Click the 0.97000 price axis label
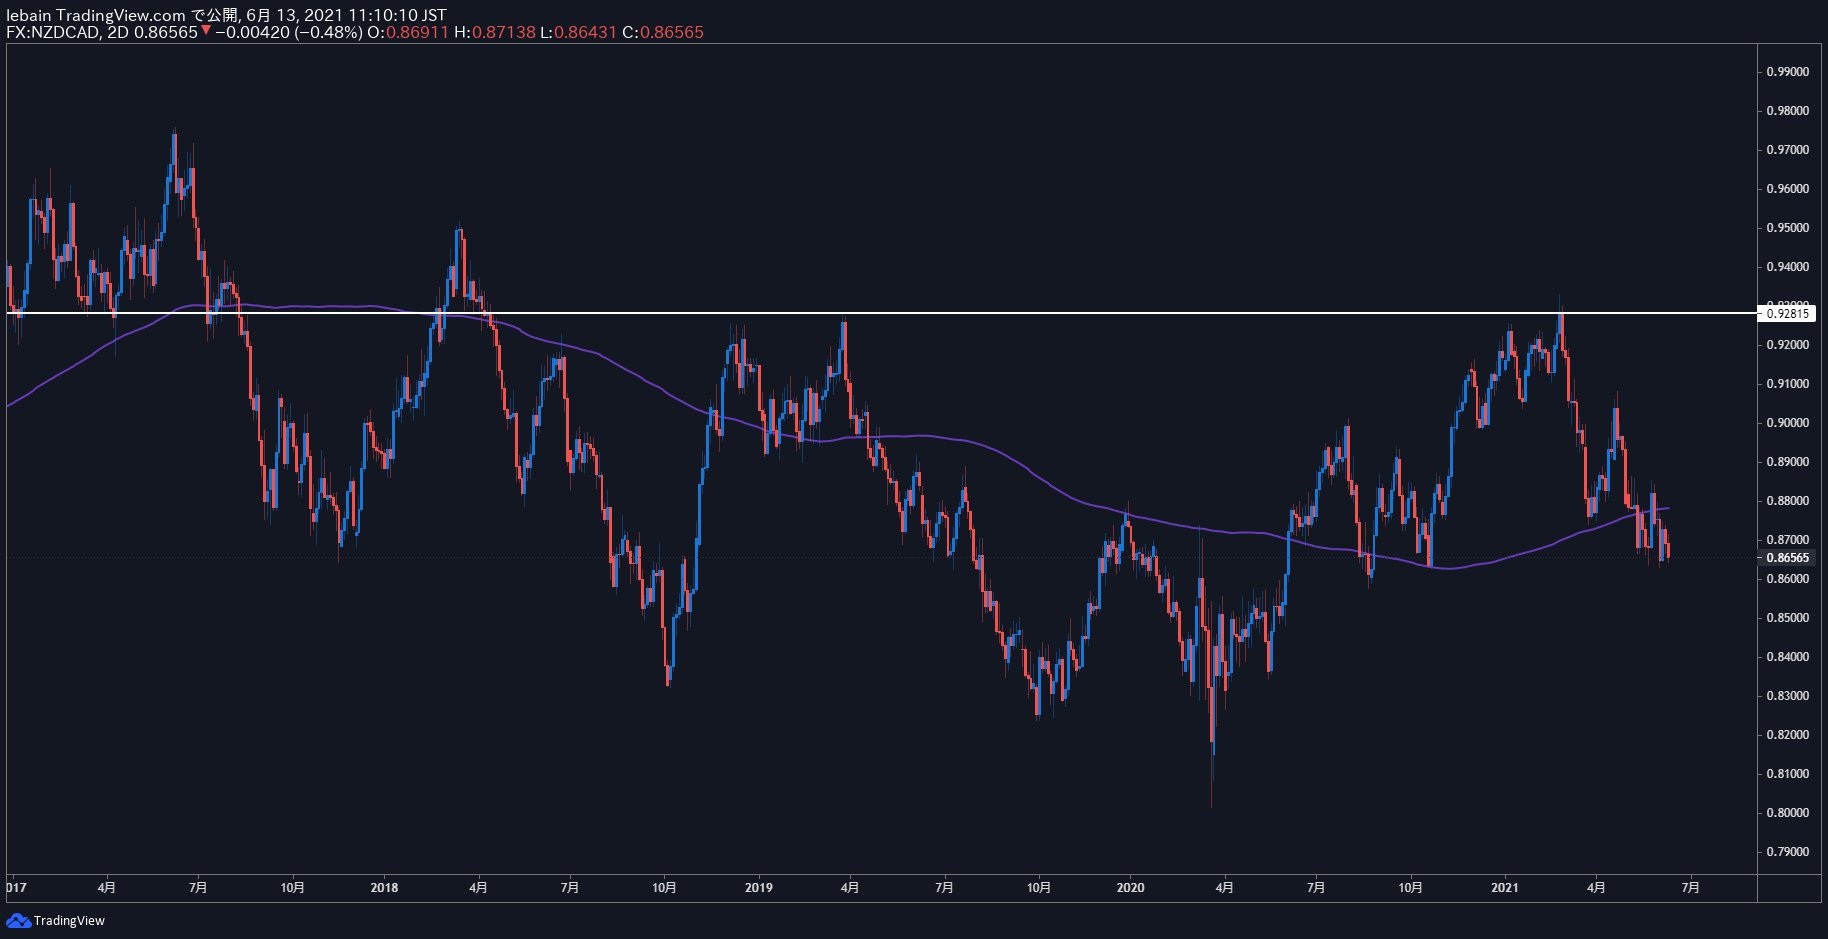Image resolution: width=1828 pixels, height=939 pixels. click(1788, 150)
